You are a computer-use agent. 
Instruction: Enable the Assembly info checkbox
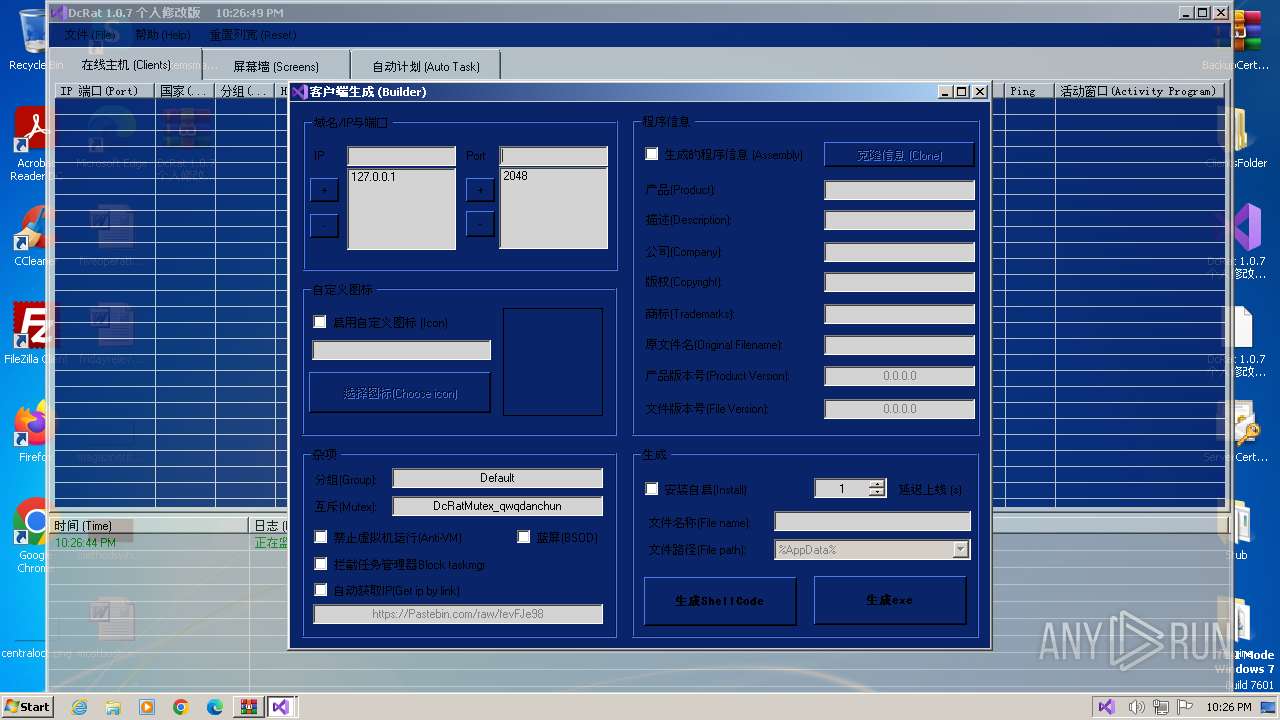pyautogui.click(x=652, y=154)
